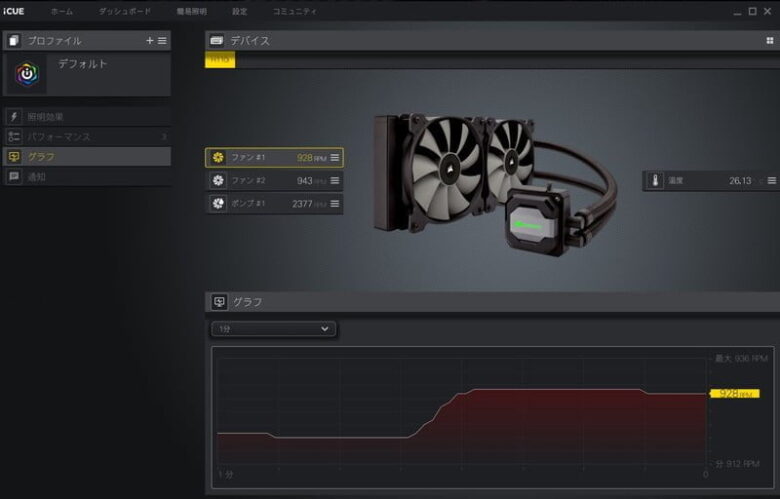Click the 通知 speech bubble icon
Screen dimensions: 780x499
[x=14, y=176]
